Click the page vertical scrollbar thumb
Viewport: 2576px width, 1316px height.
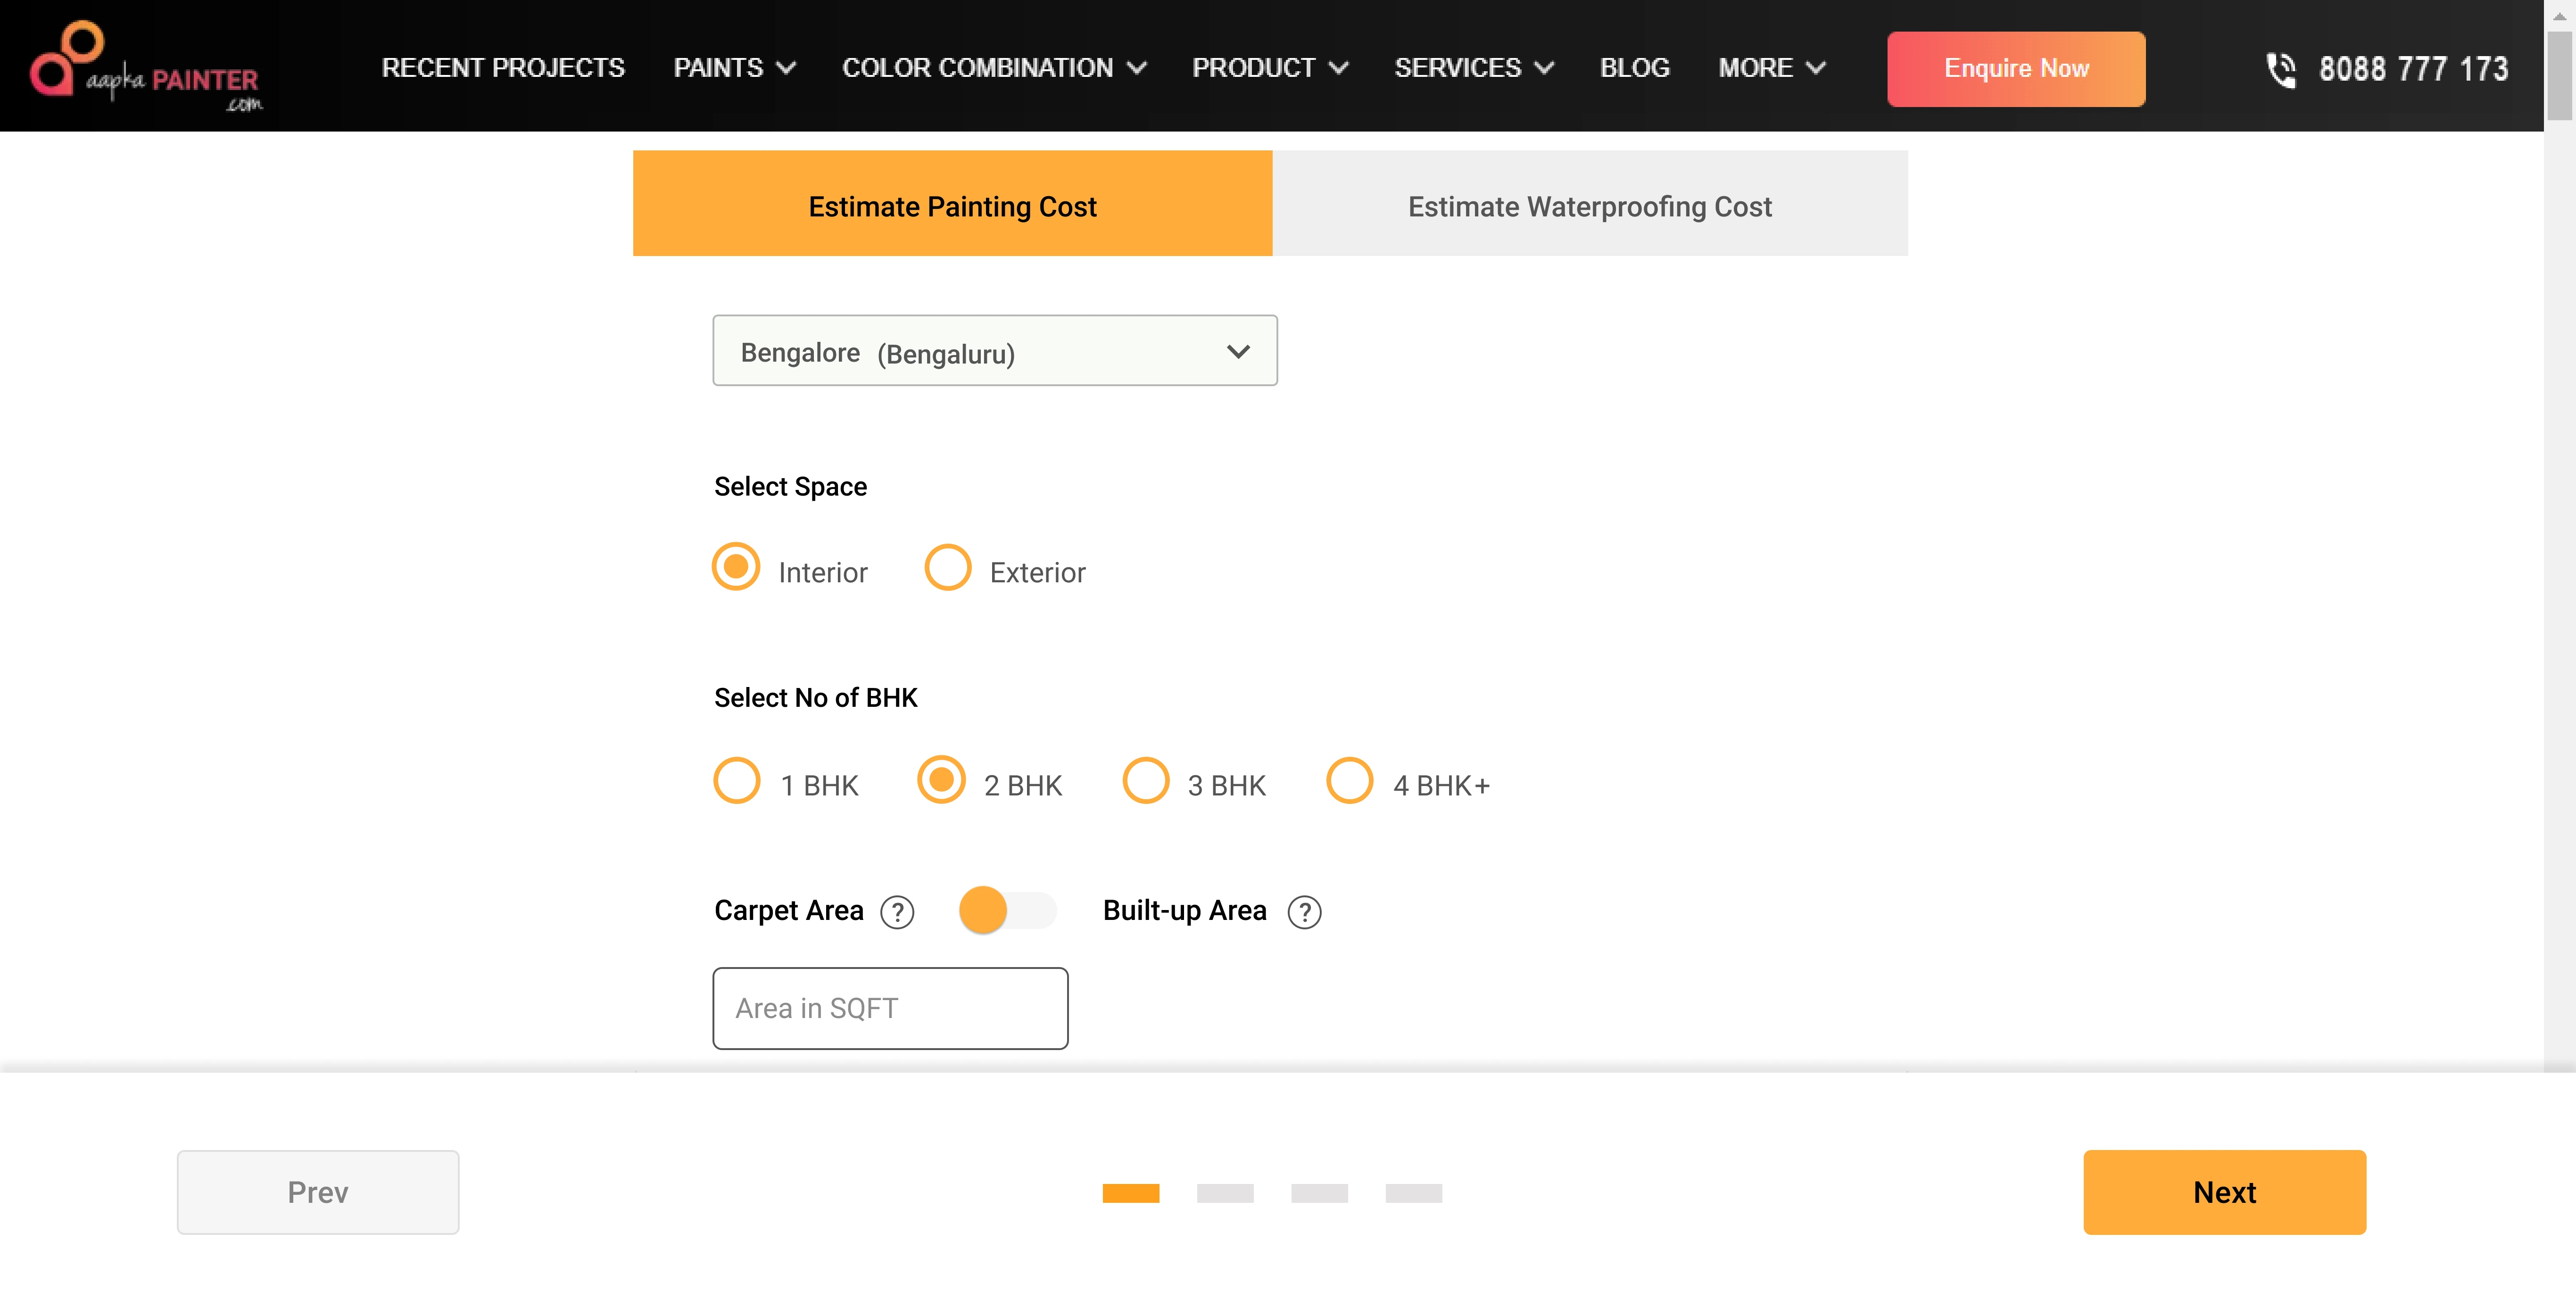point(2559,75)
